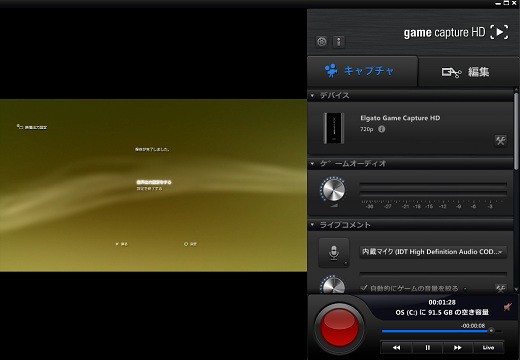Pause the playback
Screen dimensions: 520x360
(x=427, y=348)
